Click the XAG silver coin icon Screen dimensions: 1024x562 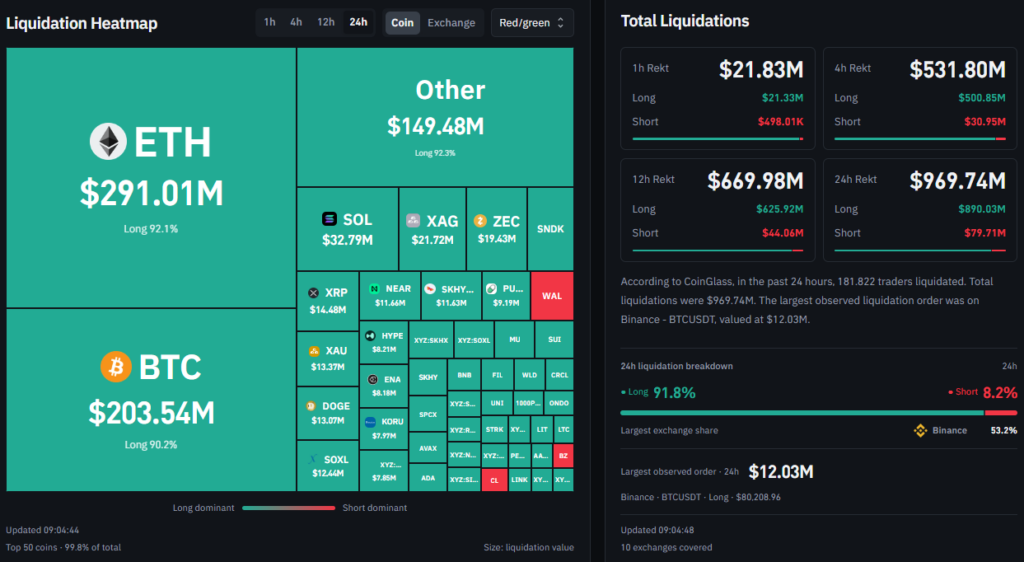(x=413, y=221)
